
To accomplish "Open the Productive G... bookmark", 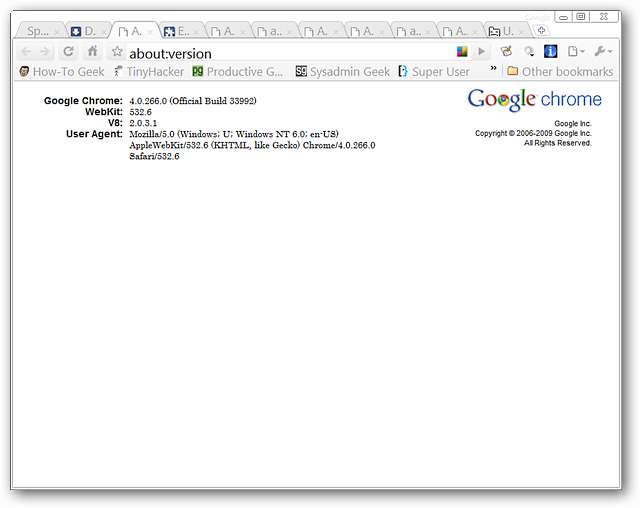I will 238,72.
